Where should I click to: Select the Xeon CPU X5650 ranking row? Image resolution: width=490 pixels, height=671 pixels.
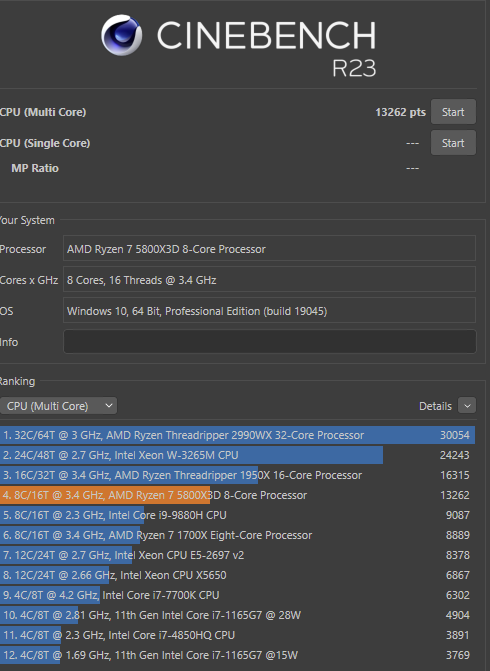[x=238, y=575]
